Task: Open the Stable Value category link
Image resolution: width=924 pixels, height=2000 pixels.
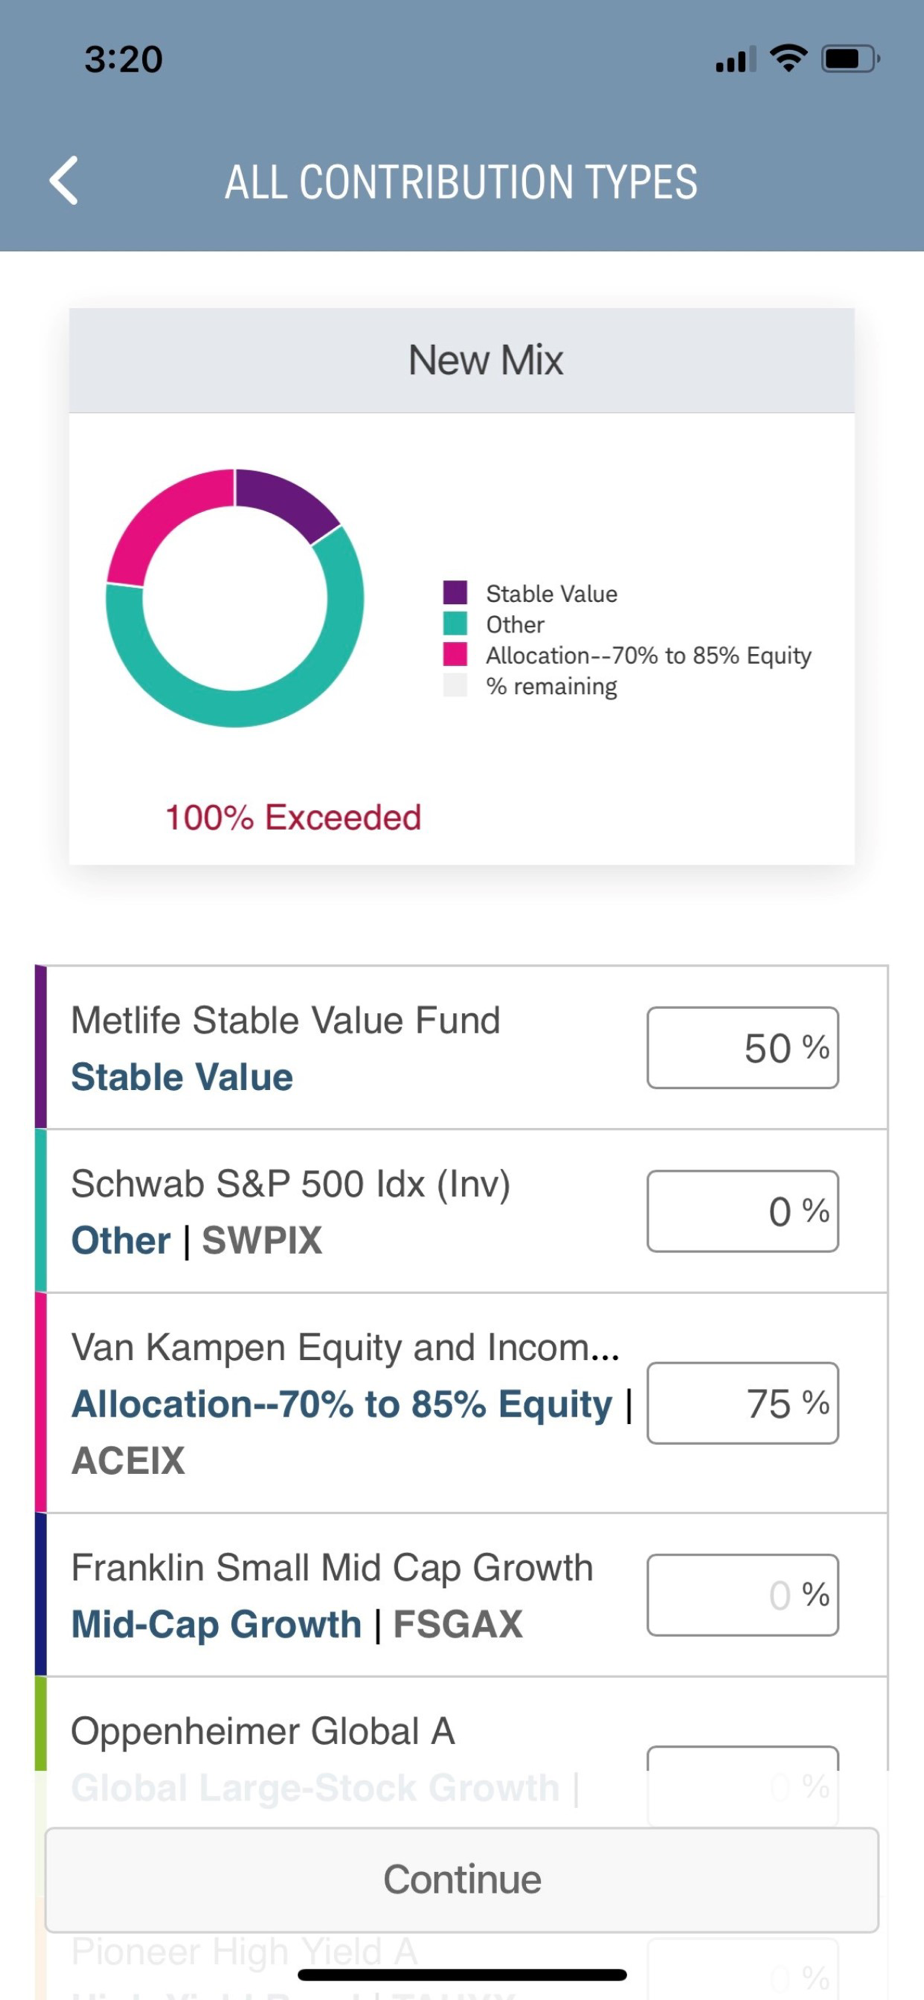Action: coord(182,1077)
